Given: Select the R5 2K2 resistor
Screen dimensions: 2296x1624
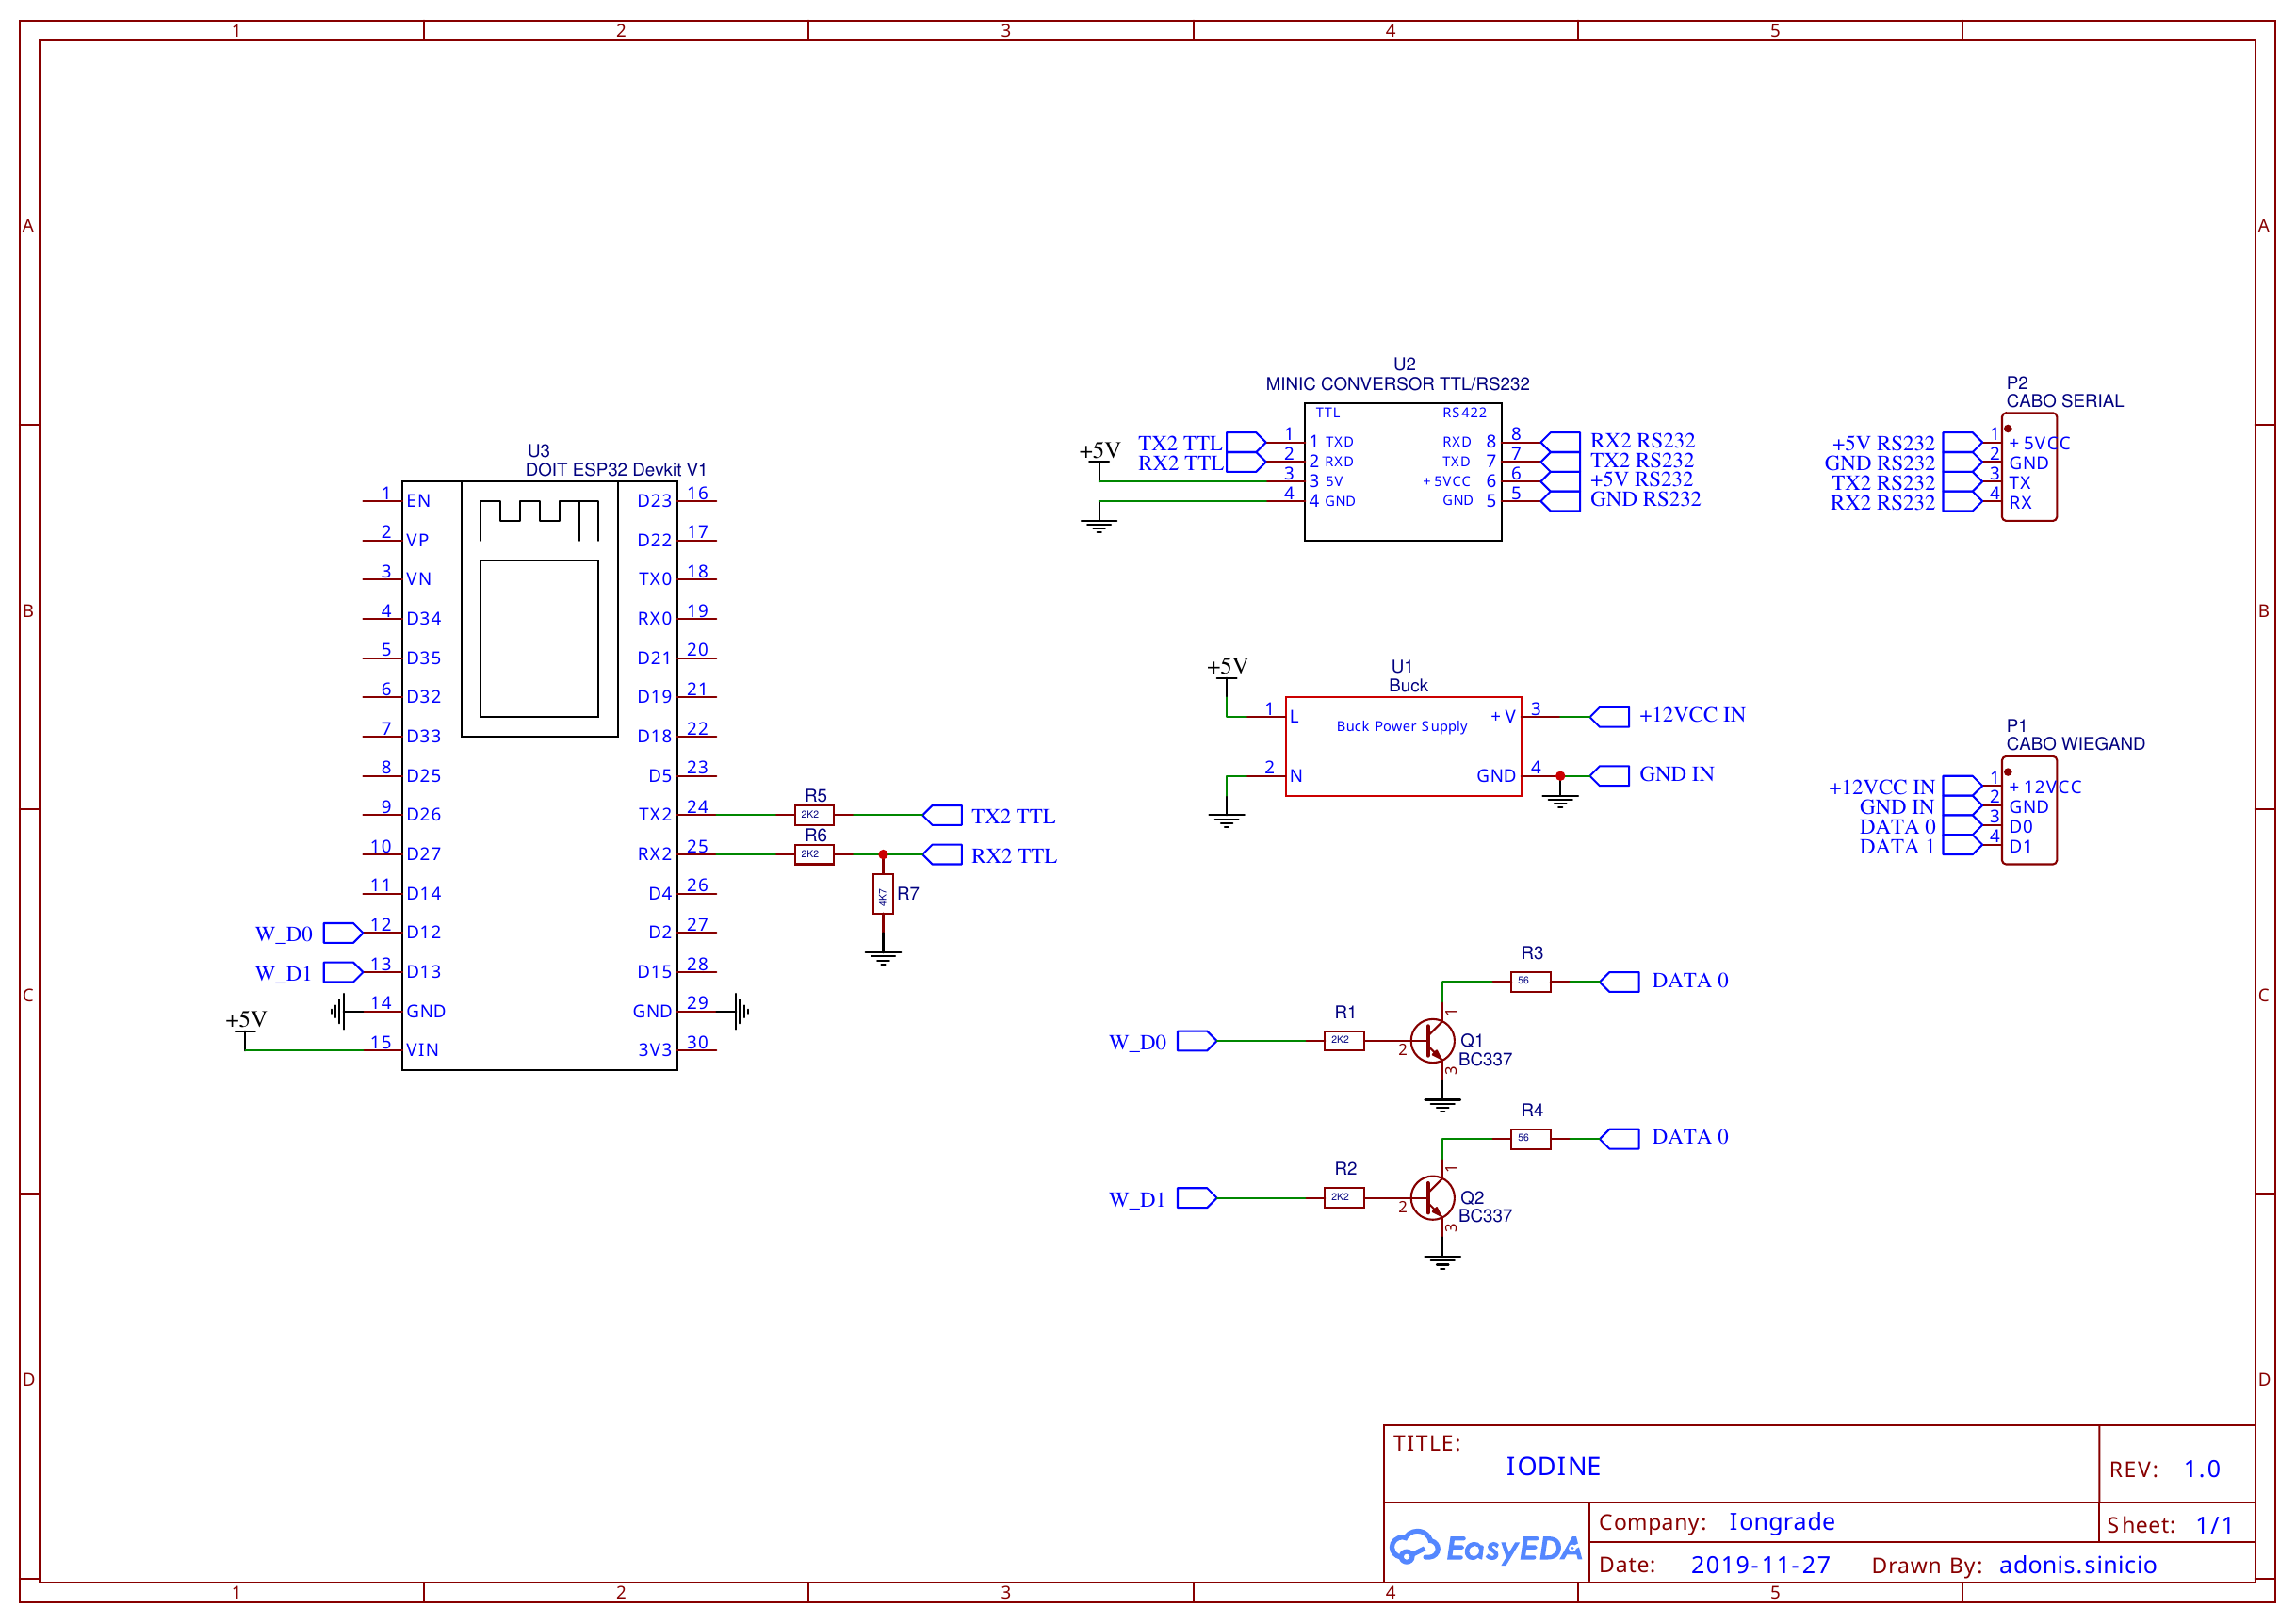Looking at the screenshot, I should [x=814, y=815].
